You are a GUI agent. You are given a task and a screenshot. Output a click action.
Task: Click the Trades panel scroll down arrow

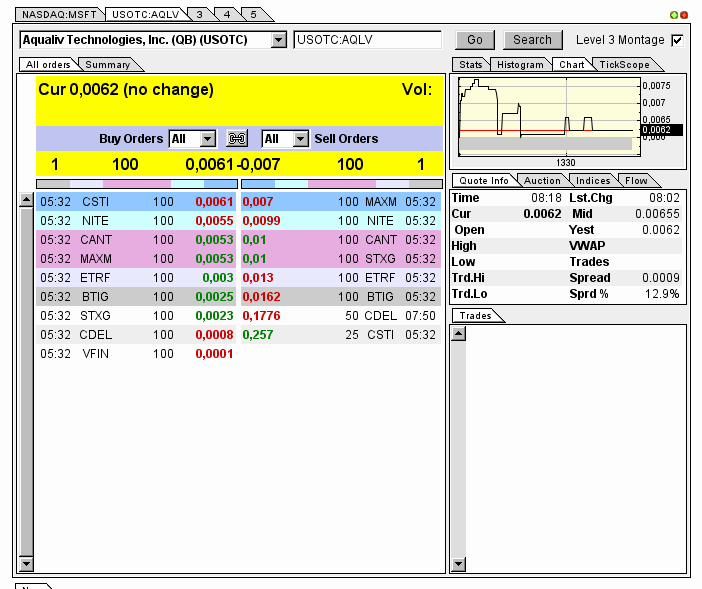tap(459, 565)
